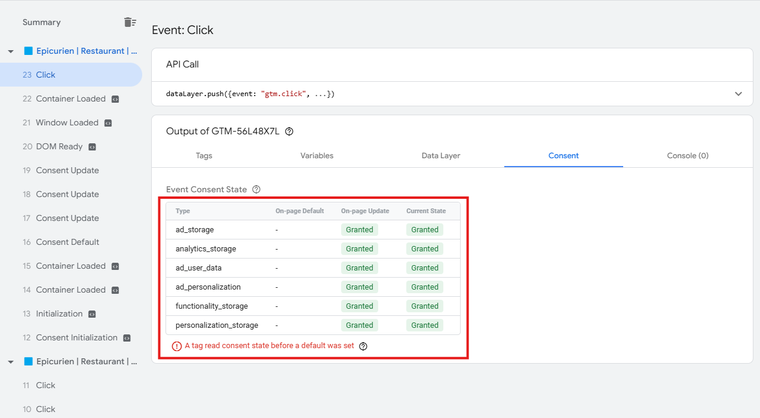Switch to the Variables tab

(317, 156)
